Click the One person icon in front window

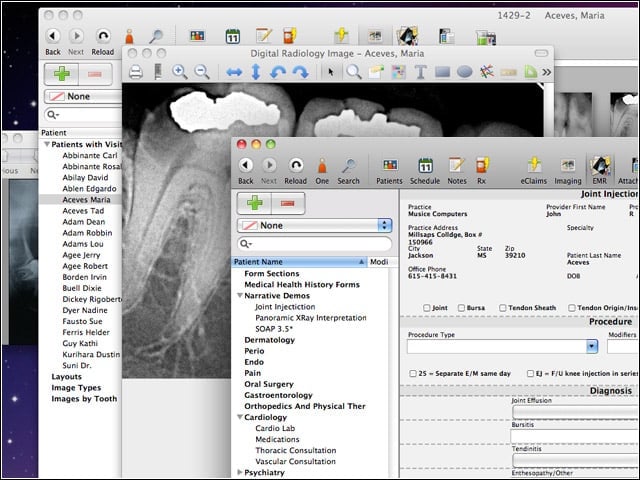tap(322, 166)
